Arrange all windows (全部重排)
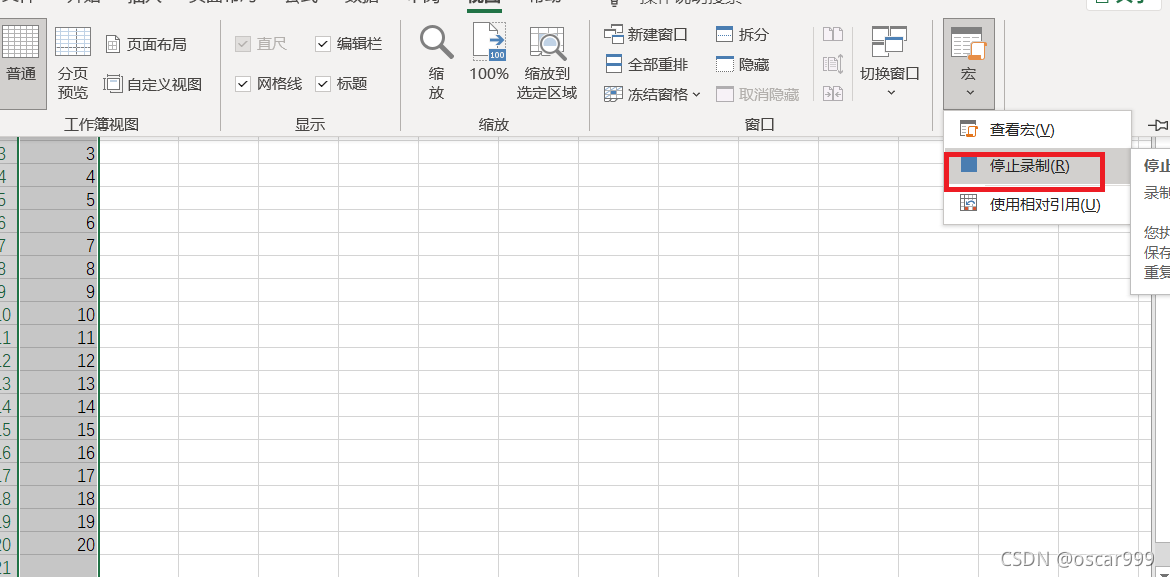Image resolution: width=1170 pixels, height=577 pixels. click(646, 64)
